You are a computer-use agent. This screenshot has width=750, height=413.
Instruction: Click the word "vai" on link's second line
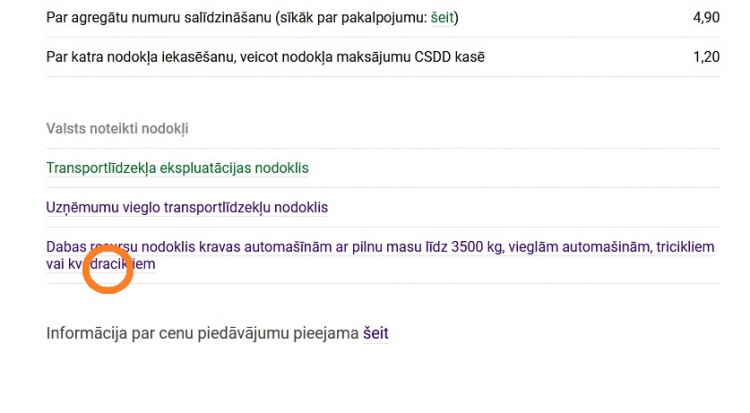tap(55, 264)
